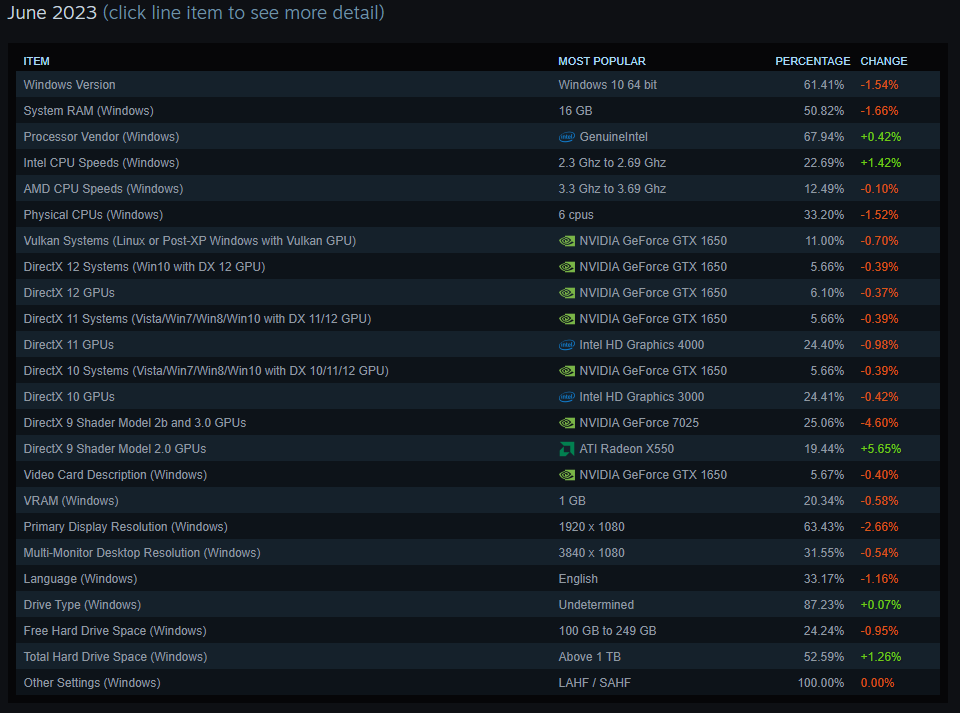The height and width of the screenshot is (713, 960).
Task: Open the System RAM (Windows) line item
Action: click(478, 111)
